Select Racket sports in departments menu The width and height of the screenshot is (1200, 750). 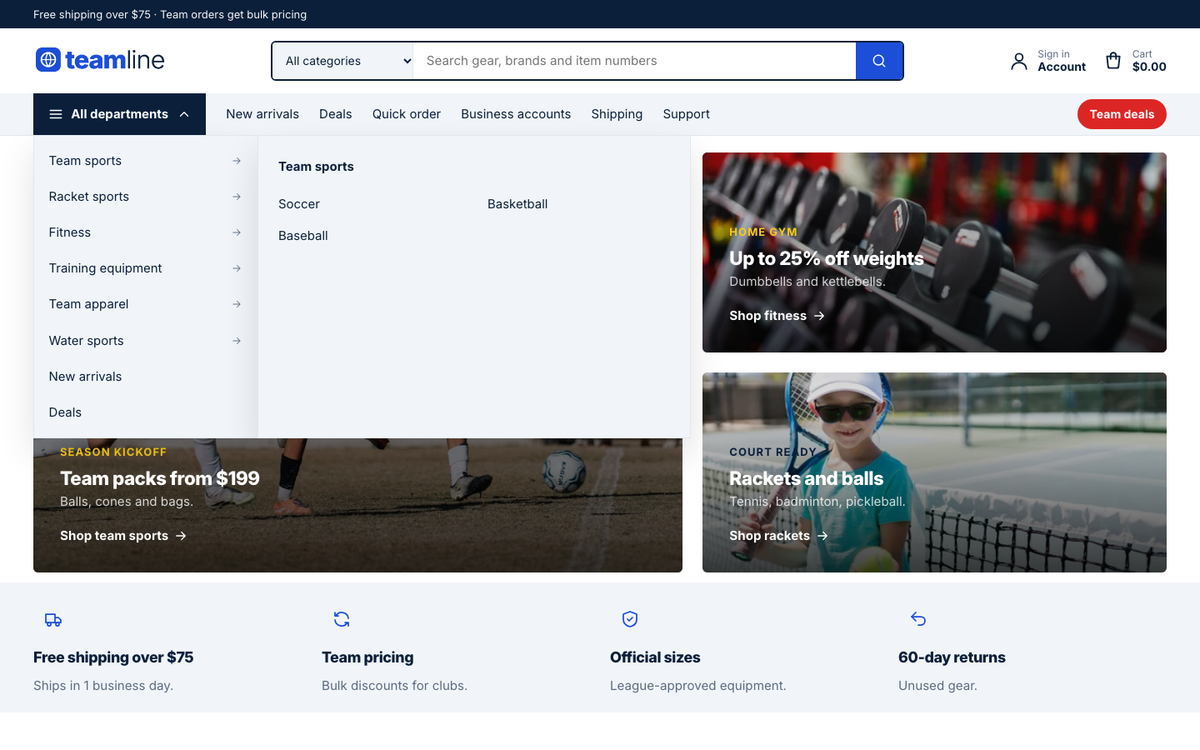[x=145, y=197]
